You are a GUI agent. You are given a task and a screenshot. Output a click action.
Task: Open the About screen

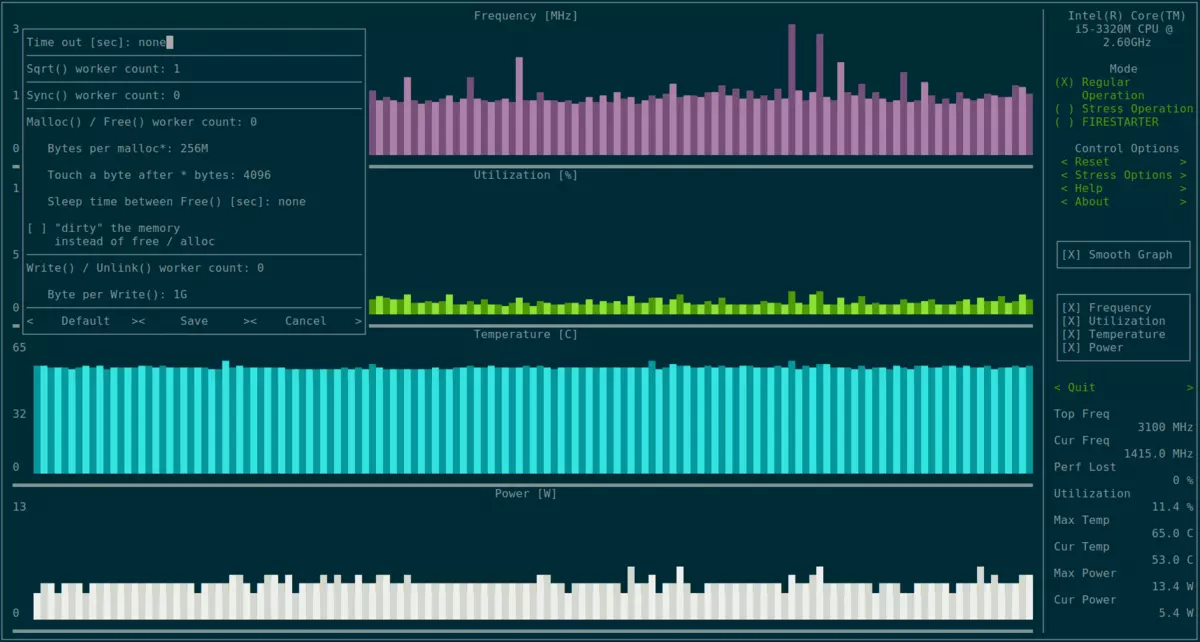point(1090,201)
